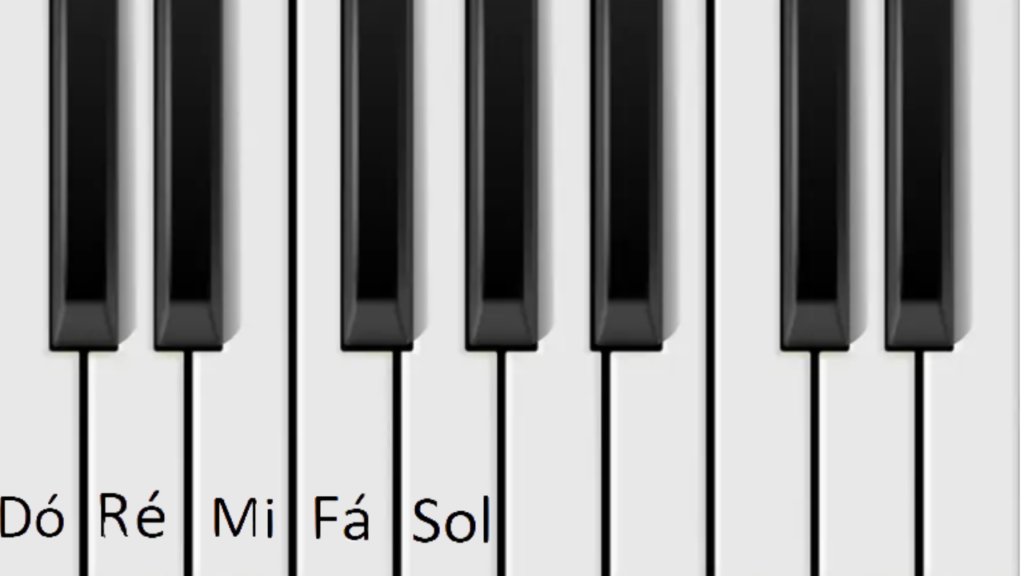This screenshot has width=1024, height=576.
Task: Play the rightmost black key
Action: click(920, 173)
